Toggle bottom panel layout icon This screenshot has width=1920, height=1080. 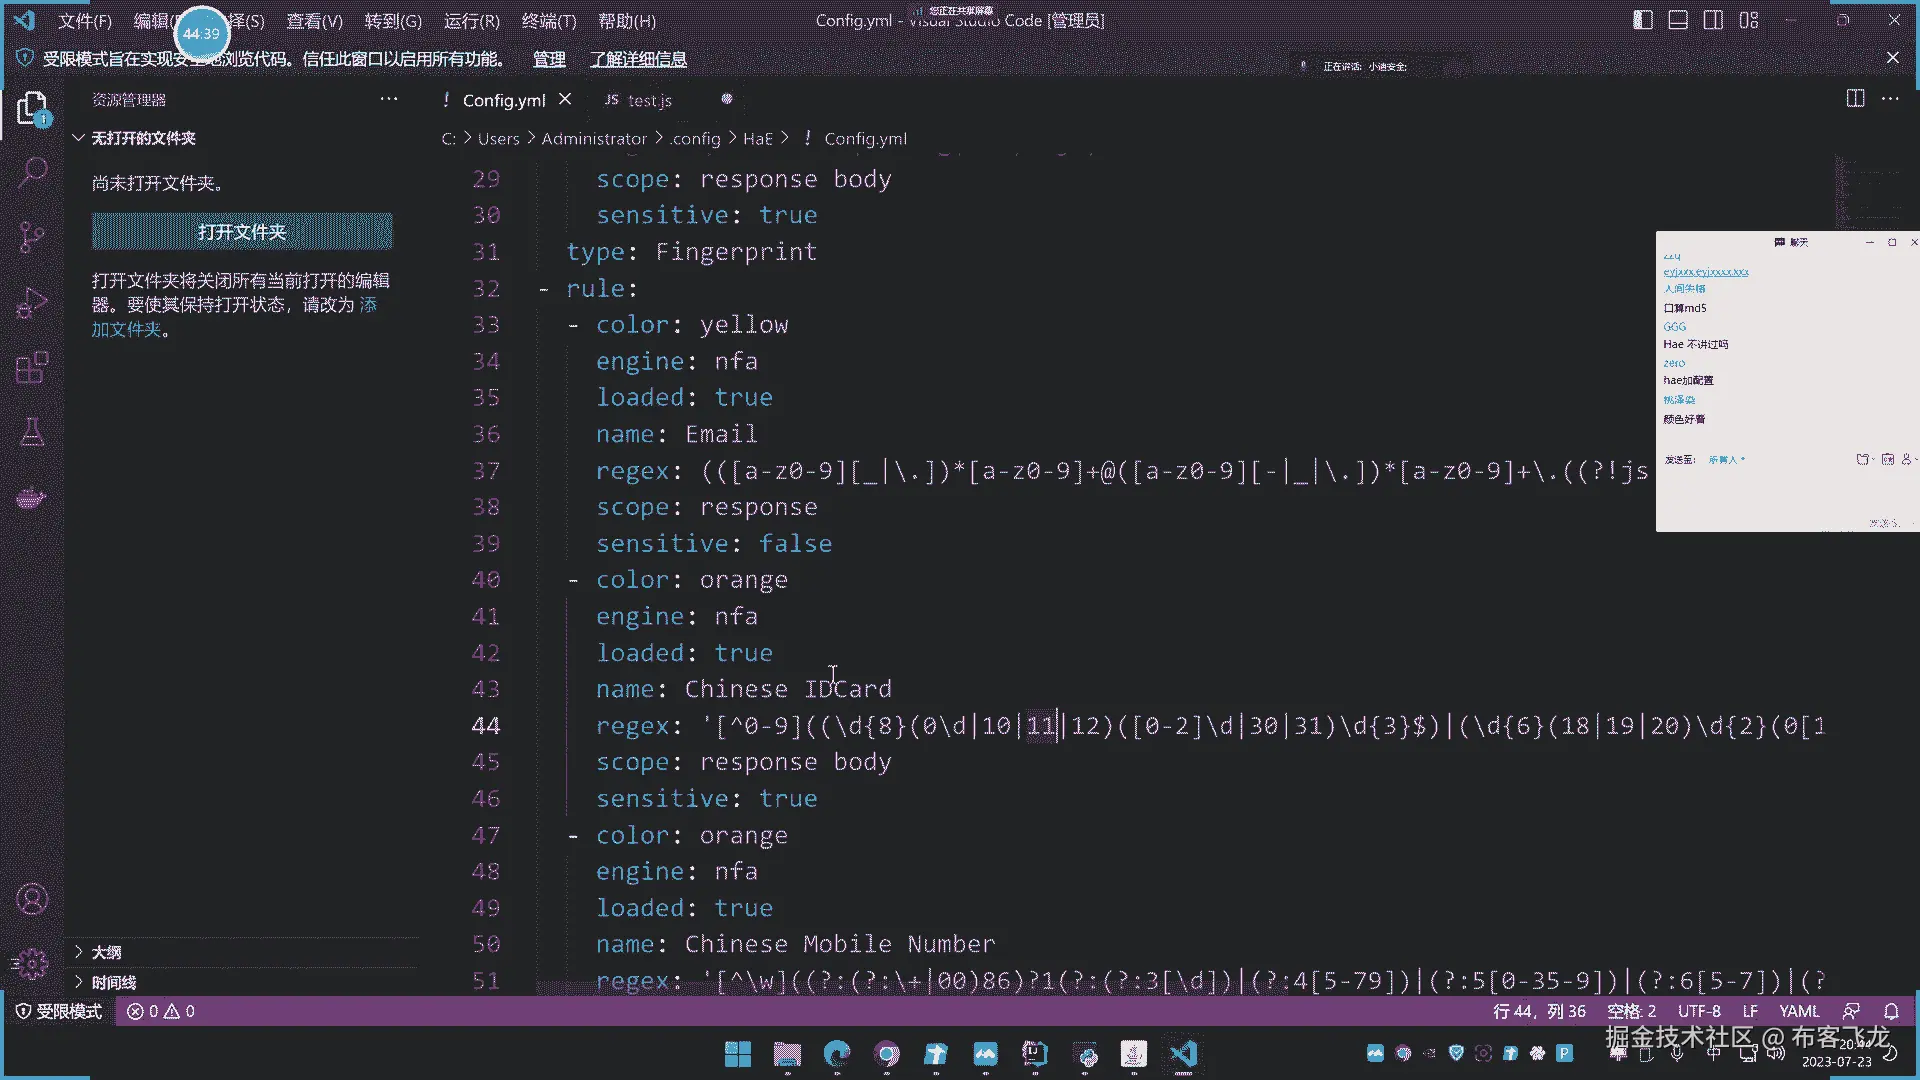[x=1678, y=20]
